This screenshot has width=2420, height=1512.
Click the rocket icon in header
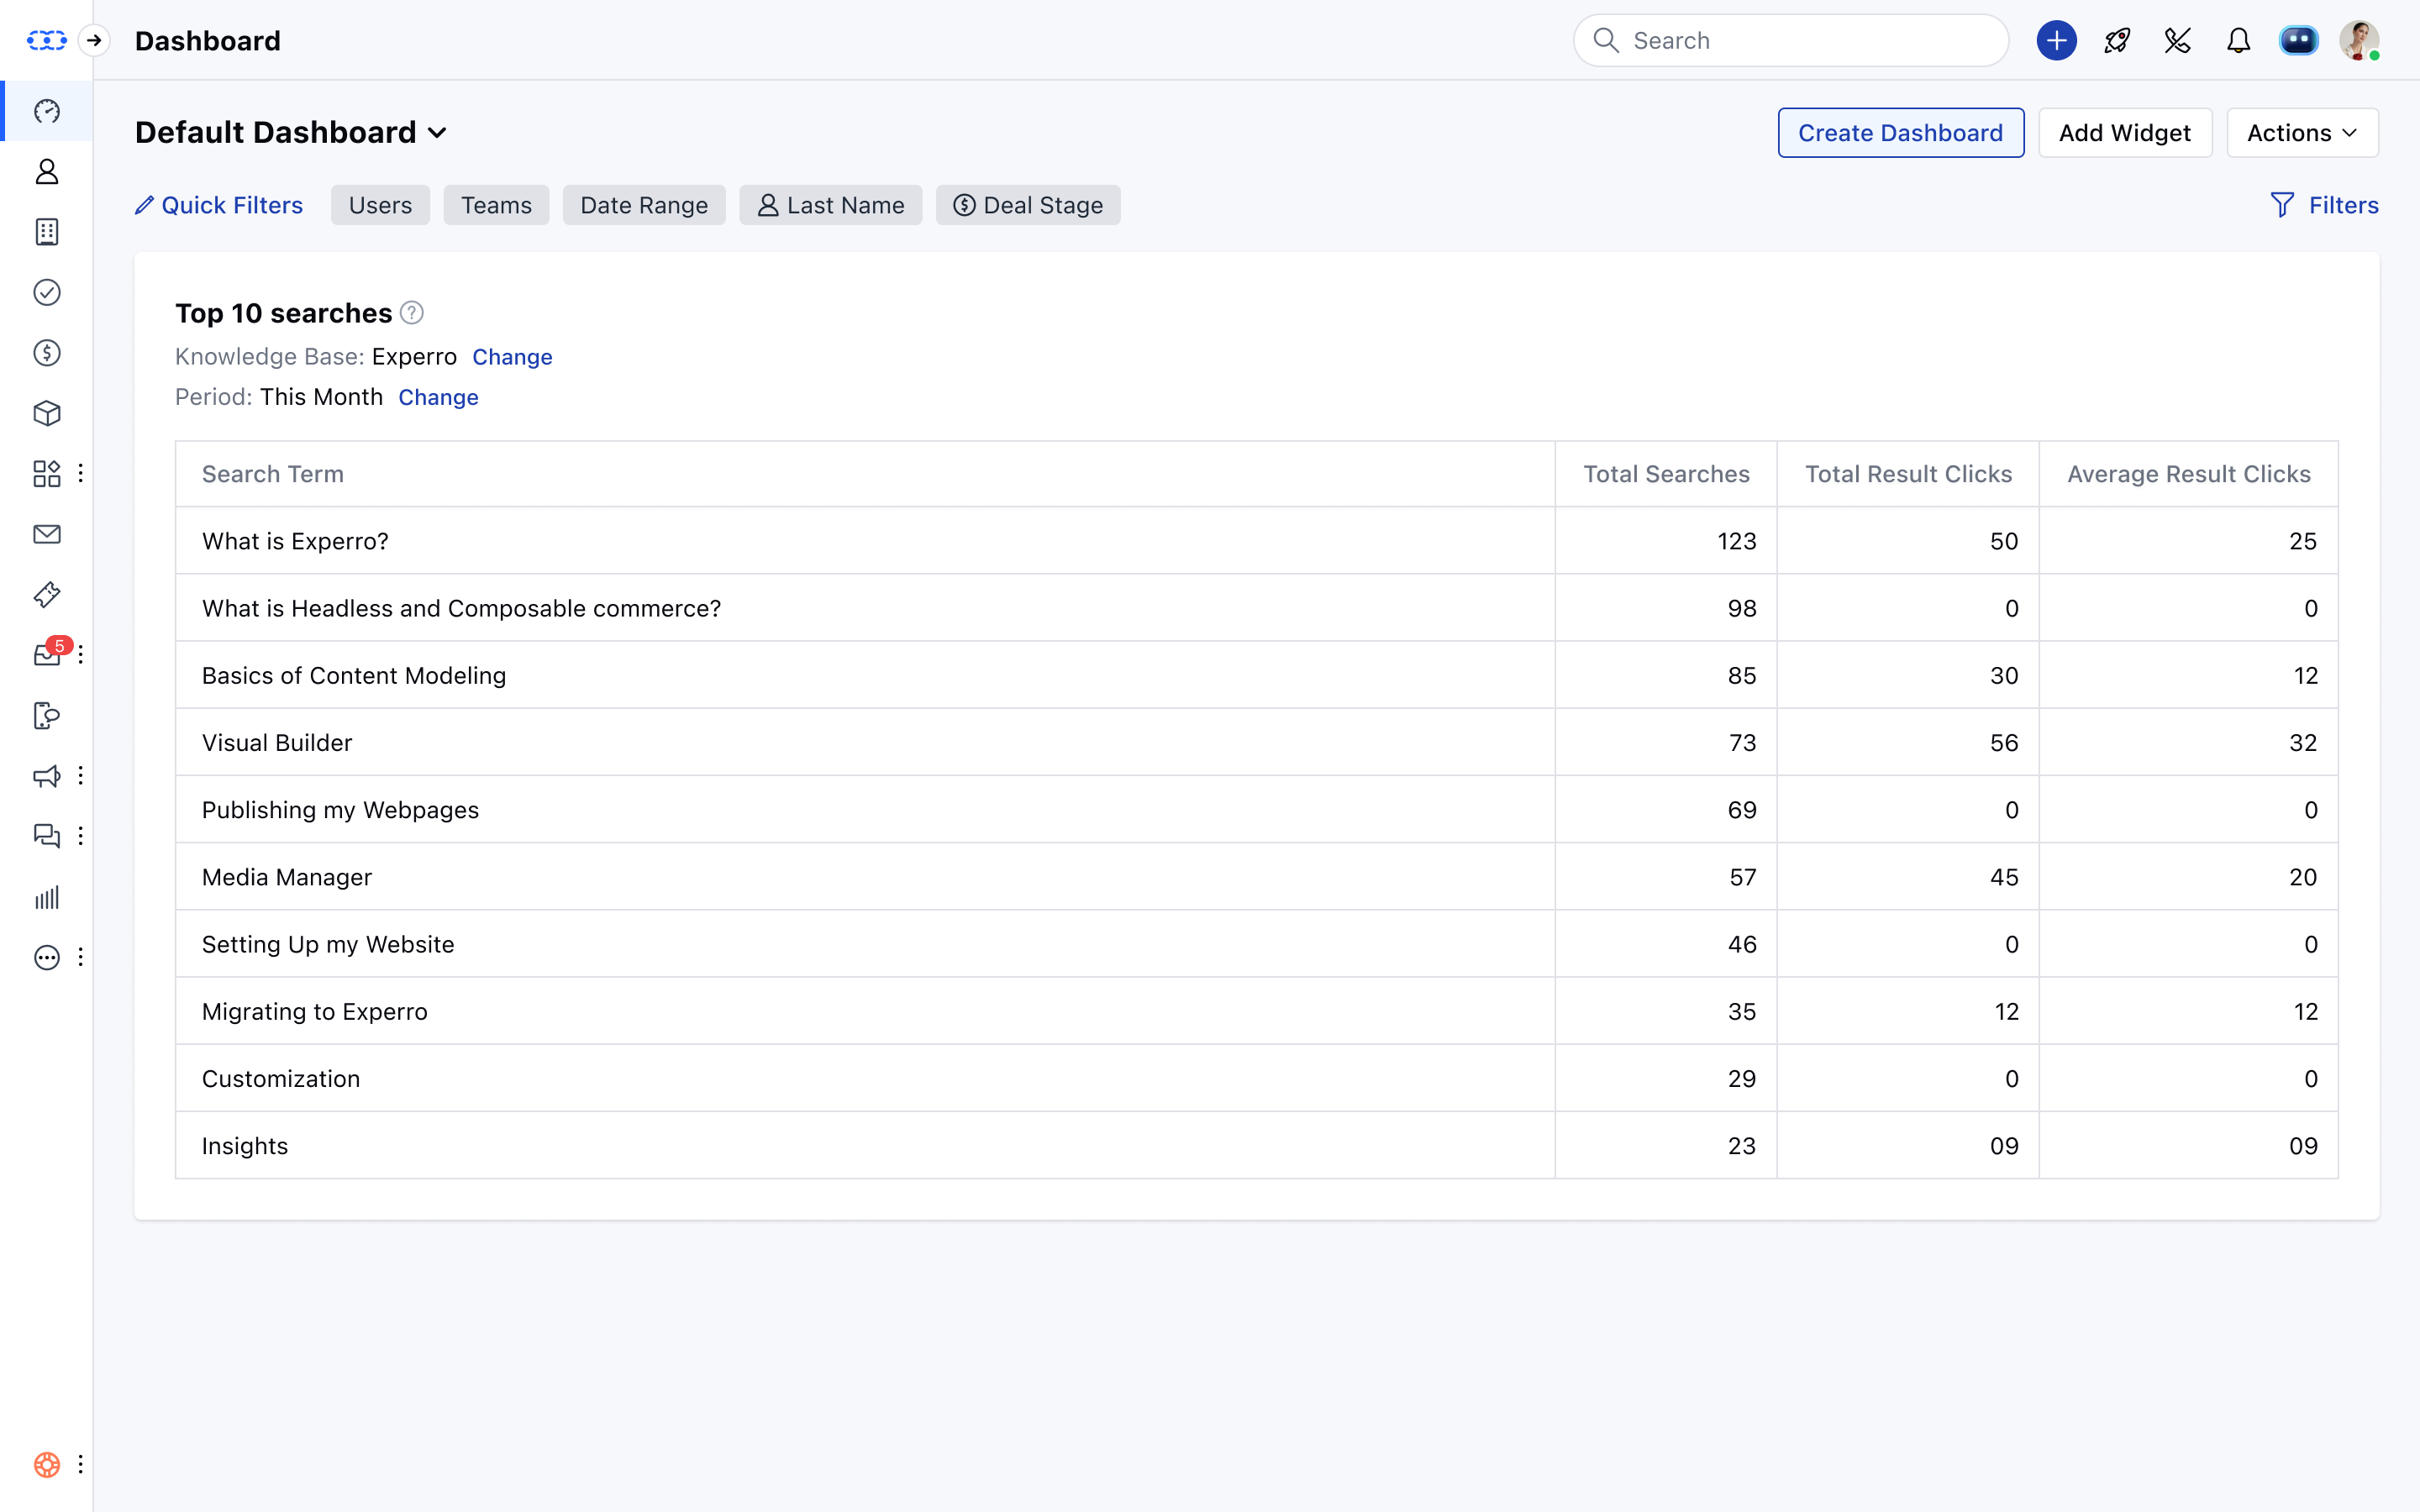pos(2117,41)
